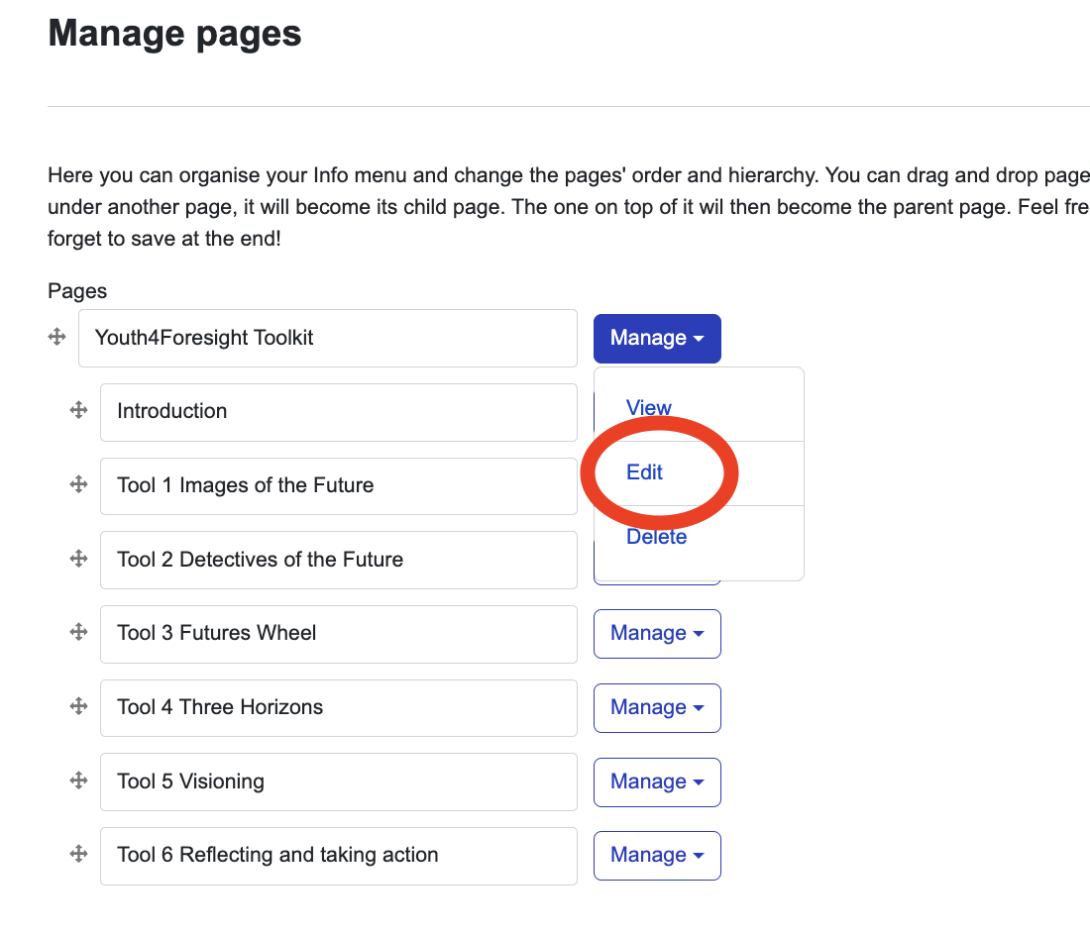Screen dimensions: 1090x937
Task: Expand the Manage menu for Tool 6 Reflecting
Action: click(x=657, y=855)
